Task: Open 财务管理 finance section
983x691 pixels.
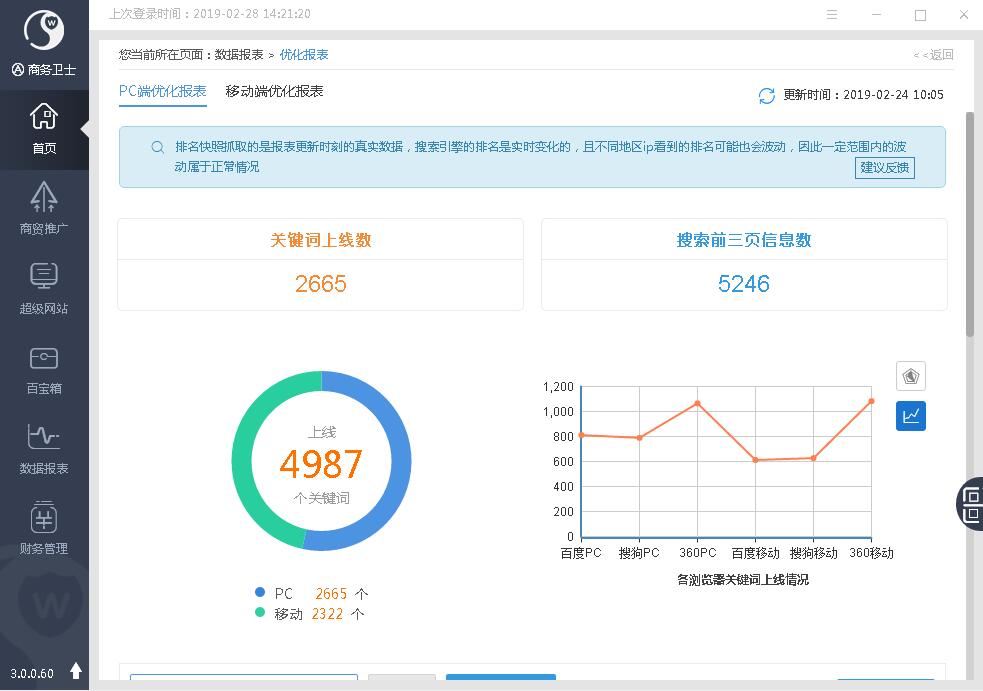Action: coord(44,528)
